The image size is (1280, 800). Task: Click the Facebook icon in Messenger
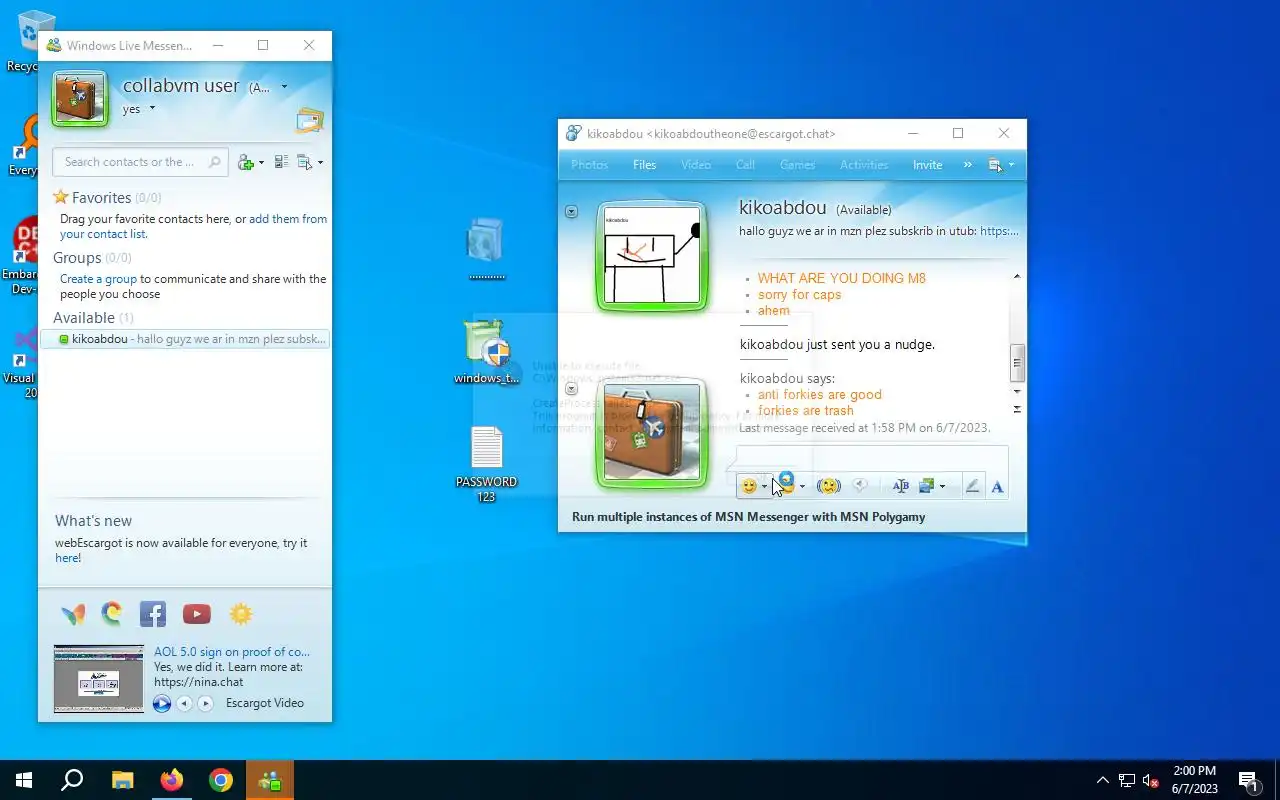pyautogui.click(x=152, y=614)
